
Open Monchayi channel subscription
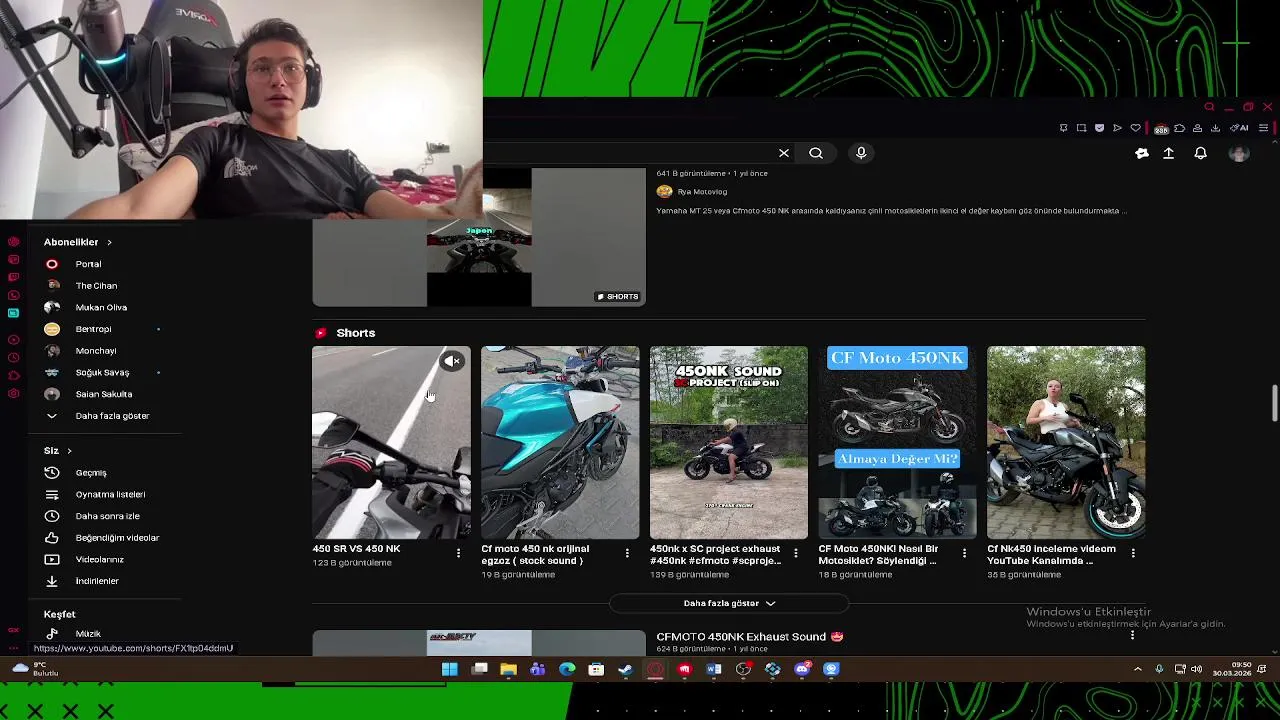[x=96, y=351]
